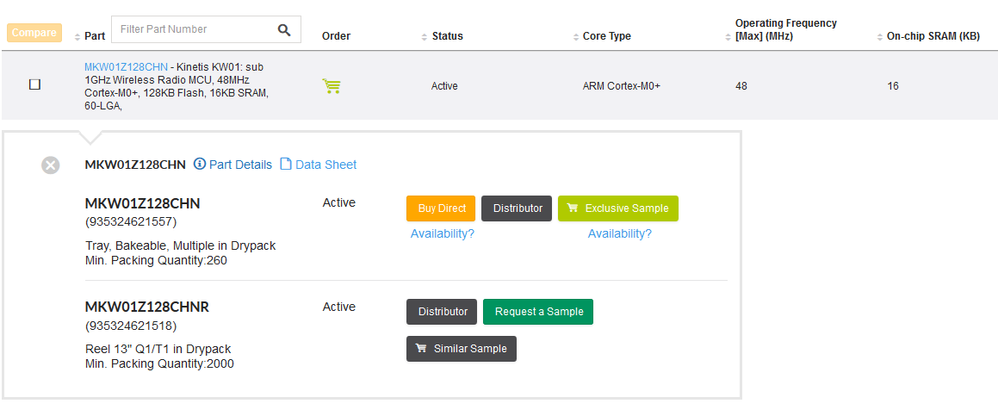Click the Exclusive Sample button
Screen dimensions: 998x404
tap(618, 208)
